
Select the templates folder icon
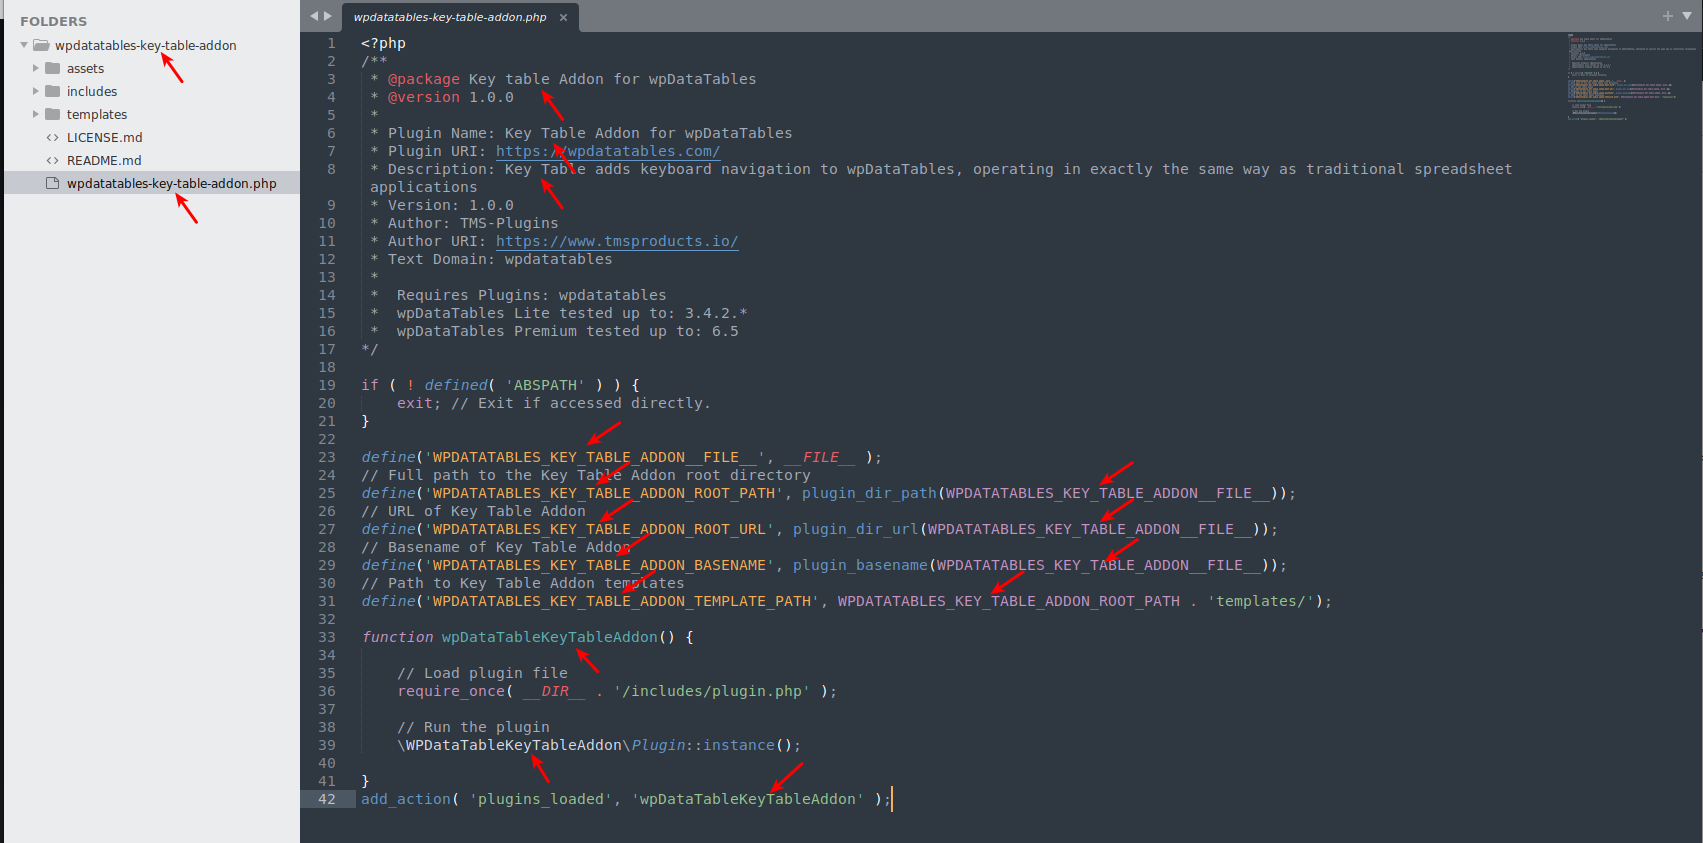tap(53, 114)
